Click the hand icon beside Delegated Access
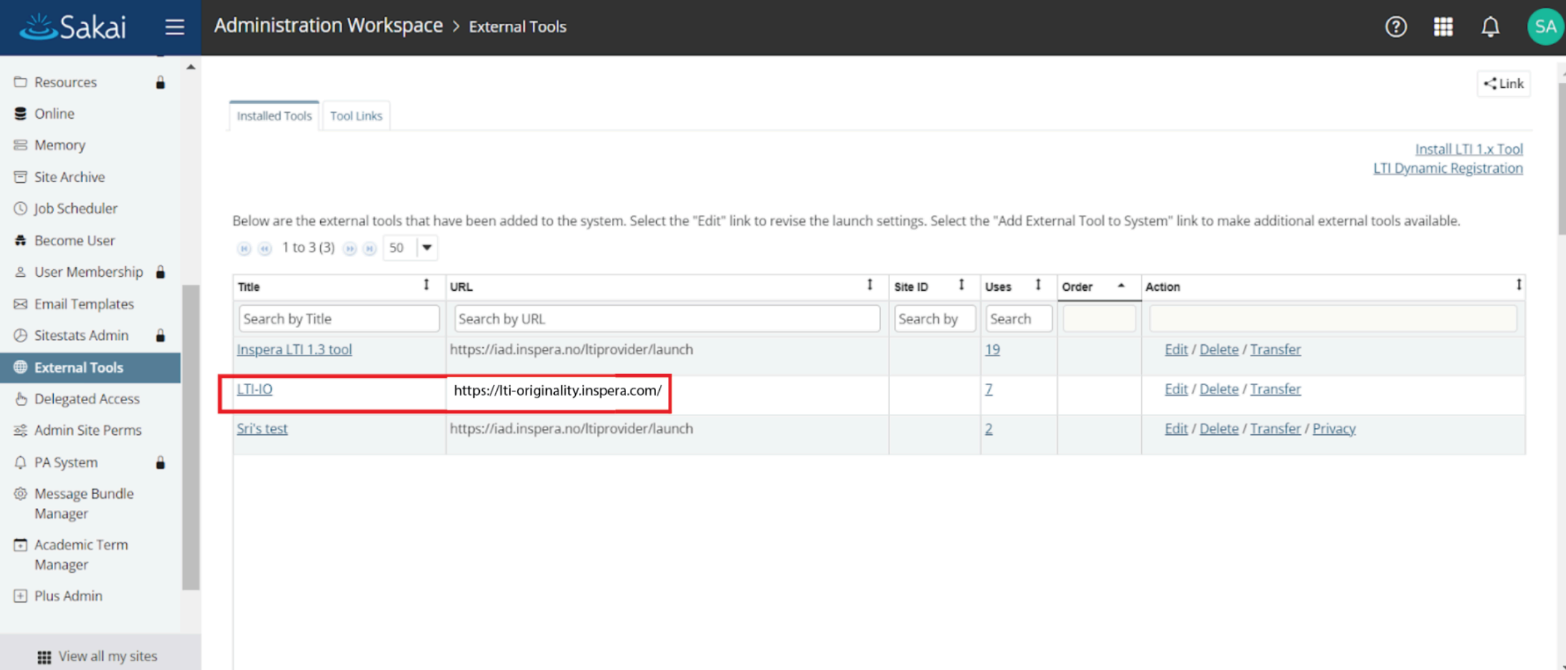 (20, 399)
